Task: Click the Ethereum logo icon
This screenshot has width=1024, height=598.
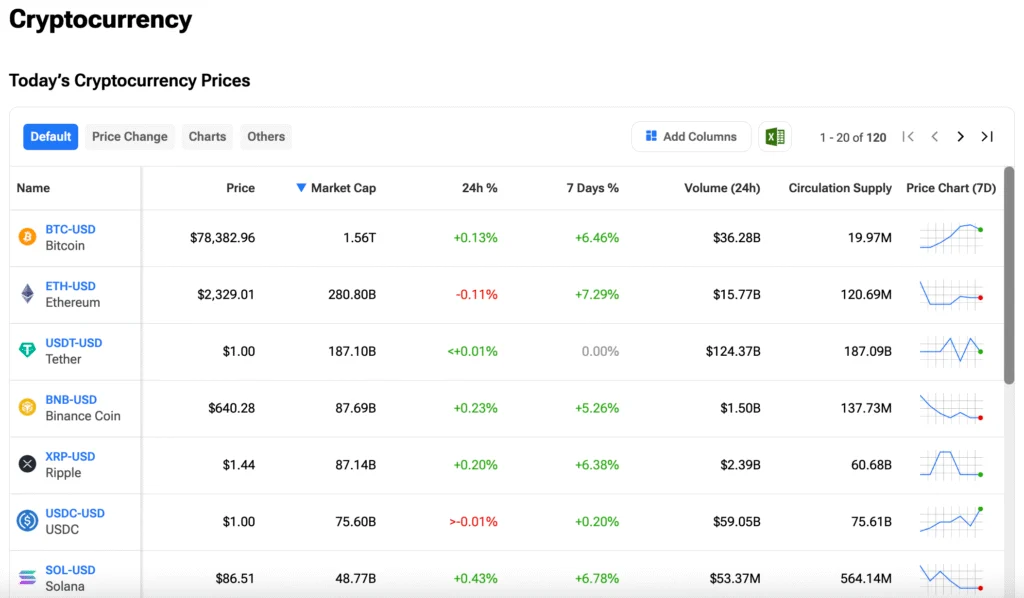Action: 27,294
